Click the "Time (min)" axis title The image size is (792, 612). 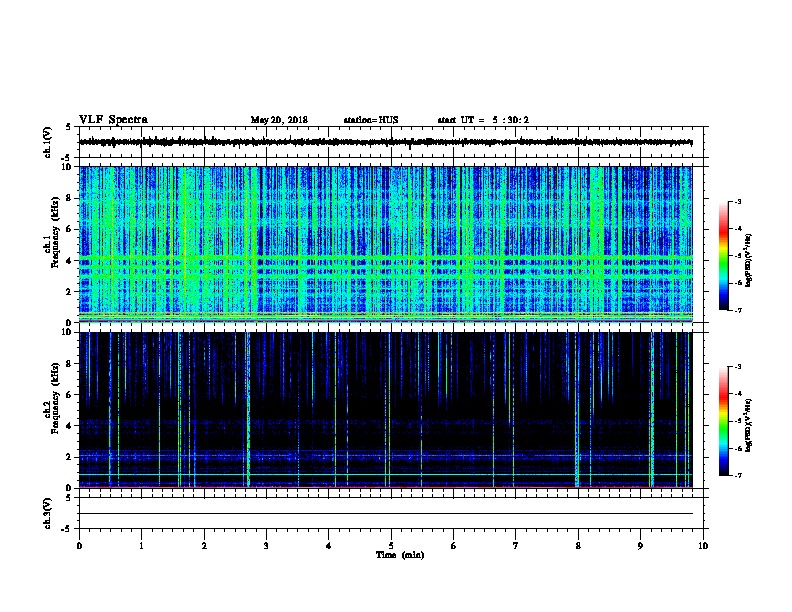[x=400, y=555]
